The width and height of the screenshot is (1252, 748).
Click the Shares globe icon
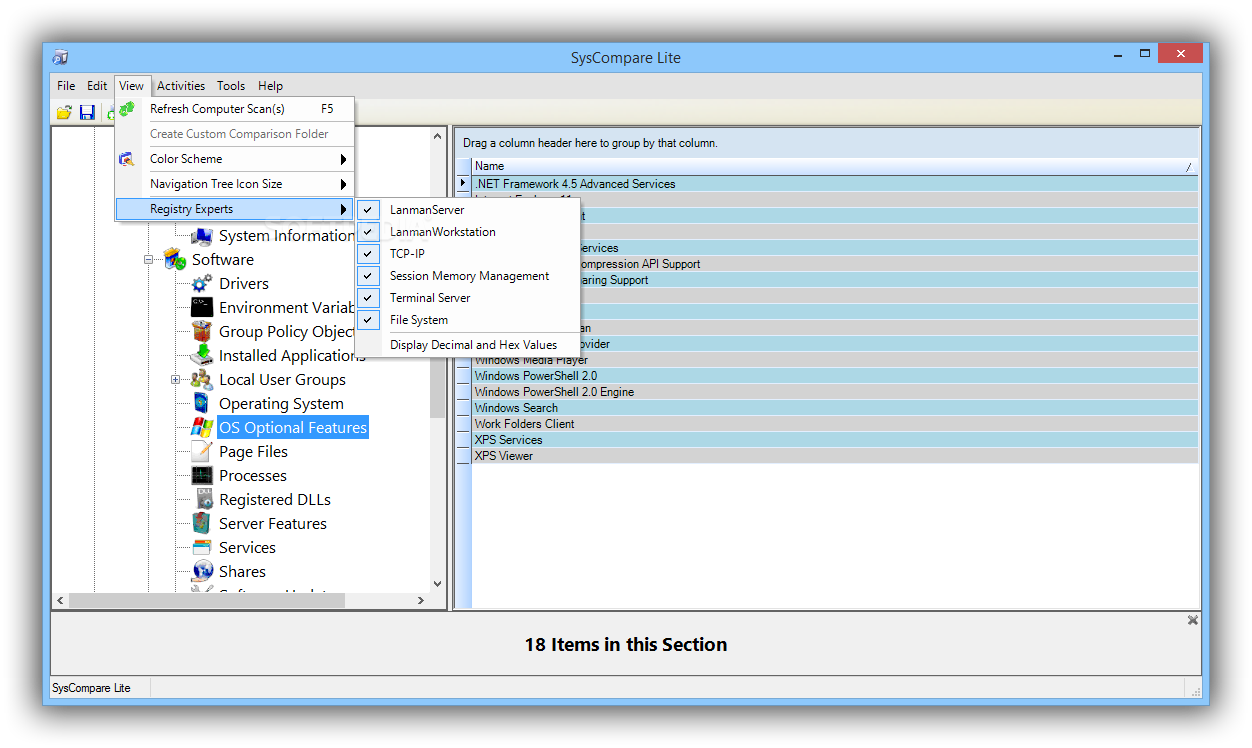pos(202,572)
